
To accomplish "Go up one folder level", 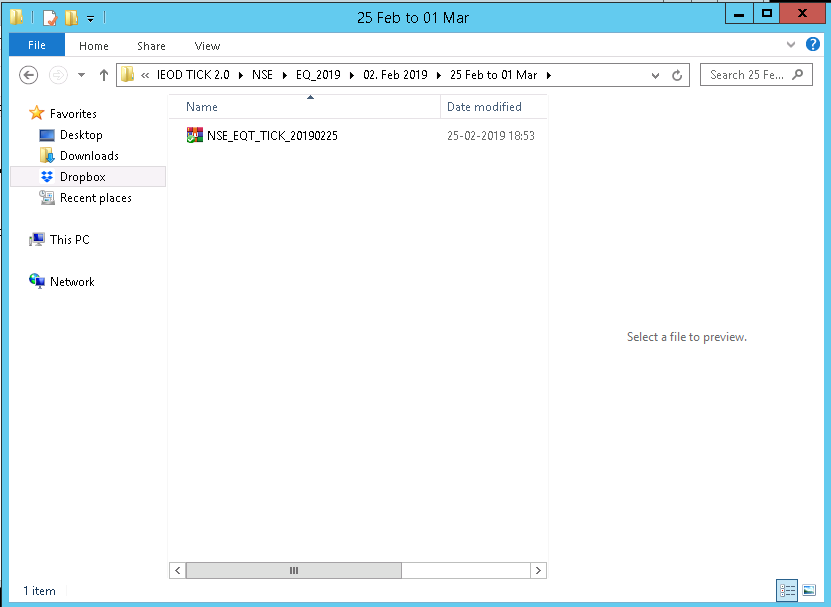I will (104, 75).
